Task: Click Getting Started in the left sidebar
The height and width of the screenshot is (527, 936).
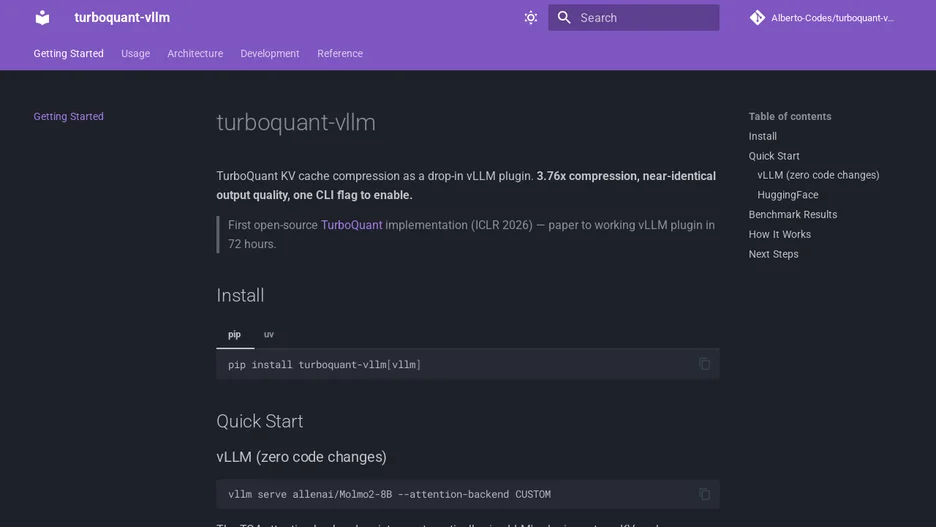Action: click(x=69, y=116)
